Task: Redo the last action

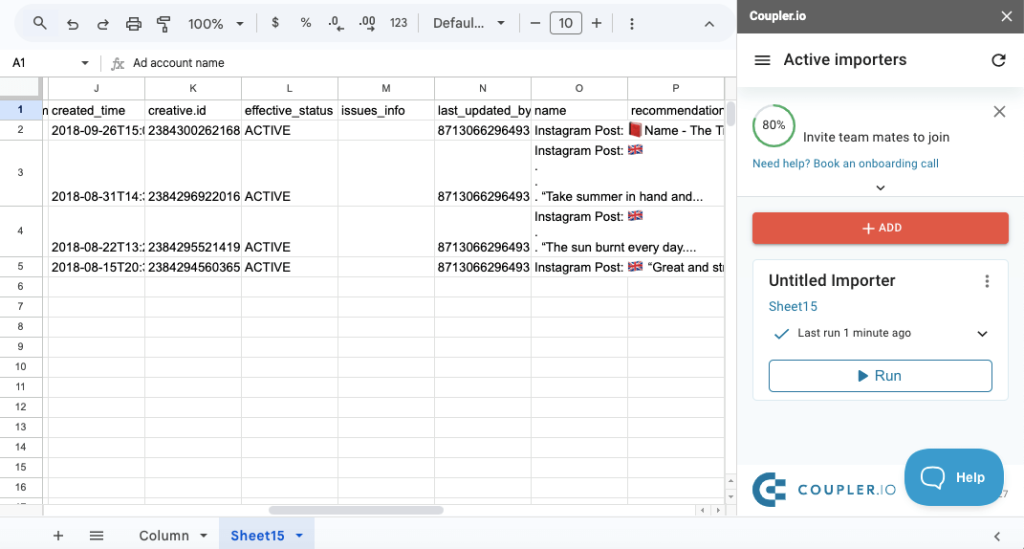Action: (103, 24)
